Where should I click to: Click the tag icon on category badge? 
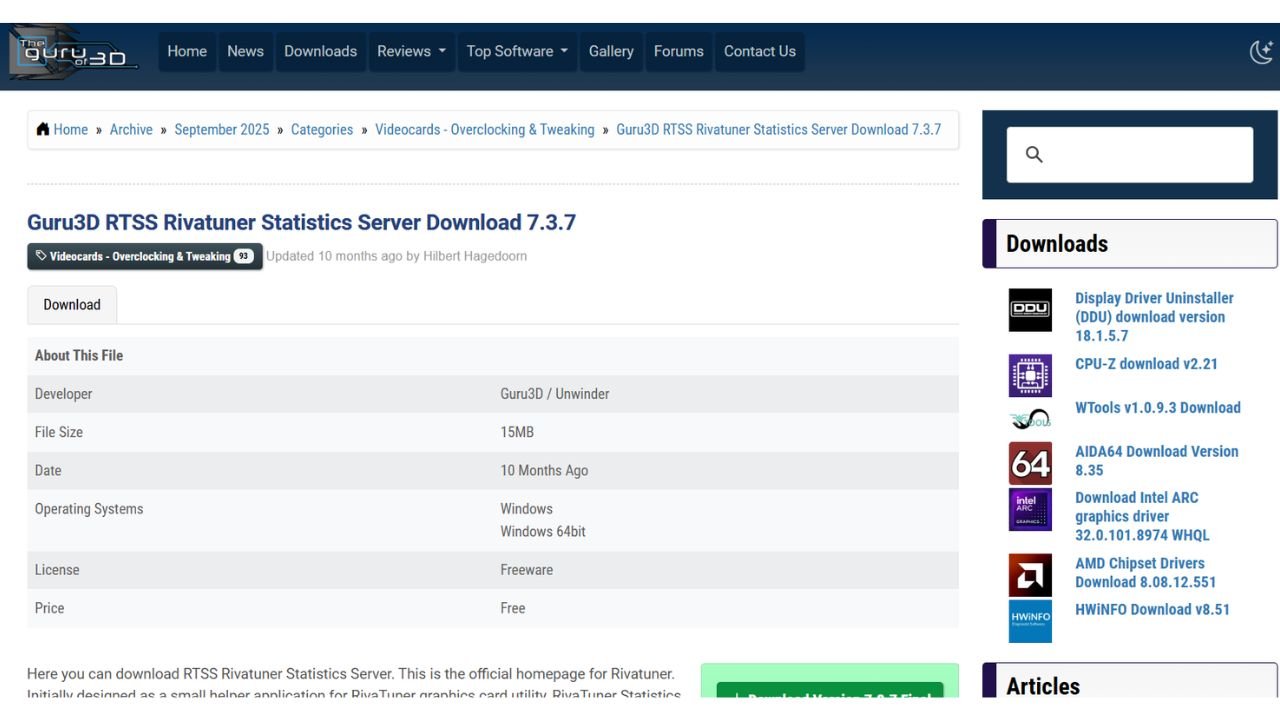click(x=41, y=256)
